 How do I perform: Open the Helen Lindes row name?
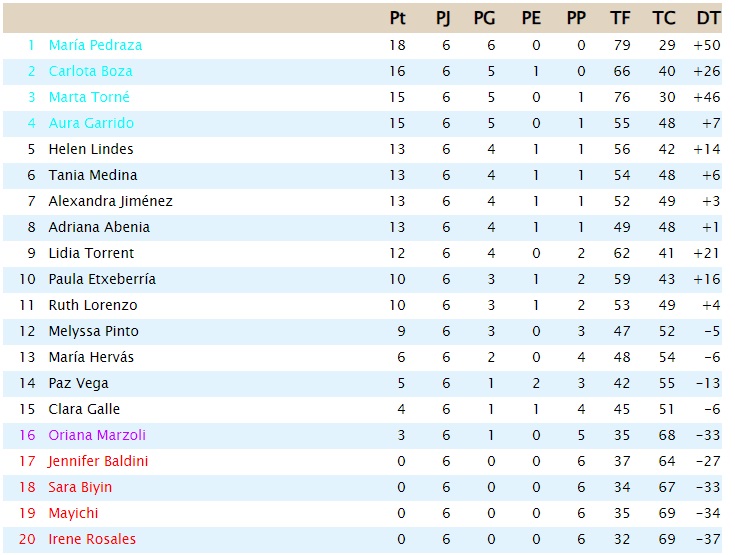(x=91, y=149)
